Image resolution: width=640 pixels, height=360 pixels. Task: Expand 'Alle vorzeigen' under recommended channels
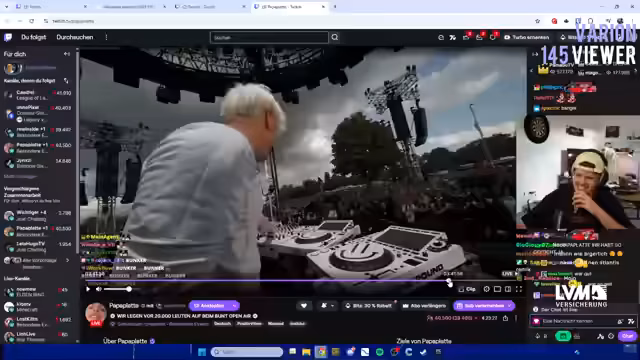[38, 260]
